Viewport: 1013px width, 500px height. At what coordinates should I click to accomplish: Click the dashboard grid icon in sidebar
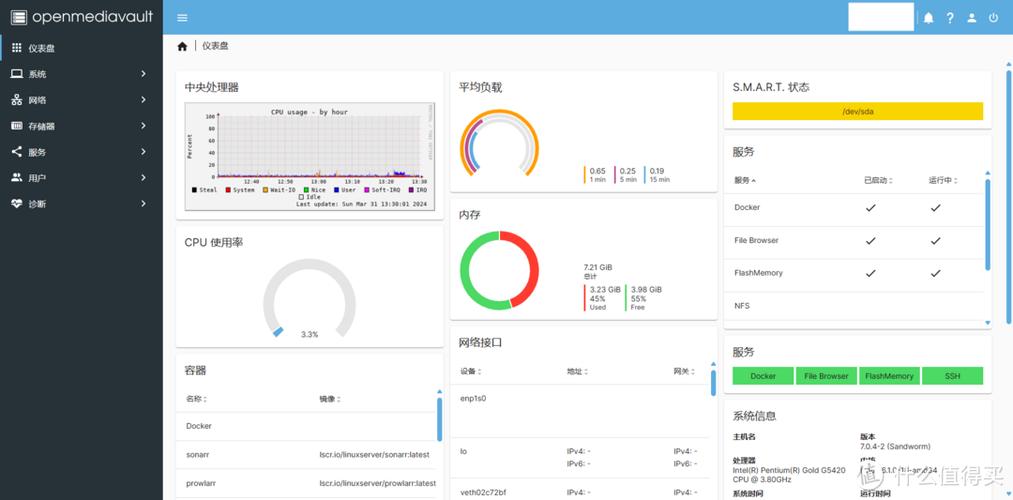(17, 48)
